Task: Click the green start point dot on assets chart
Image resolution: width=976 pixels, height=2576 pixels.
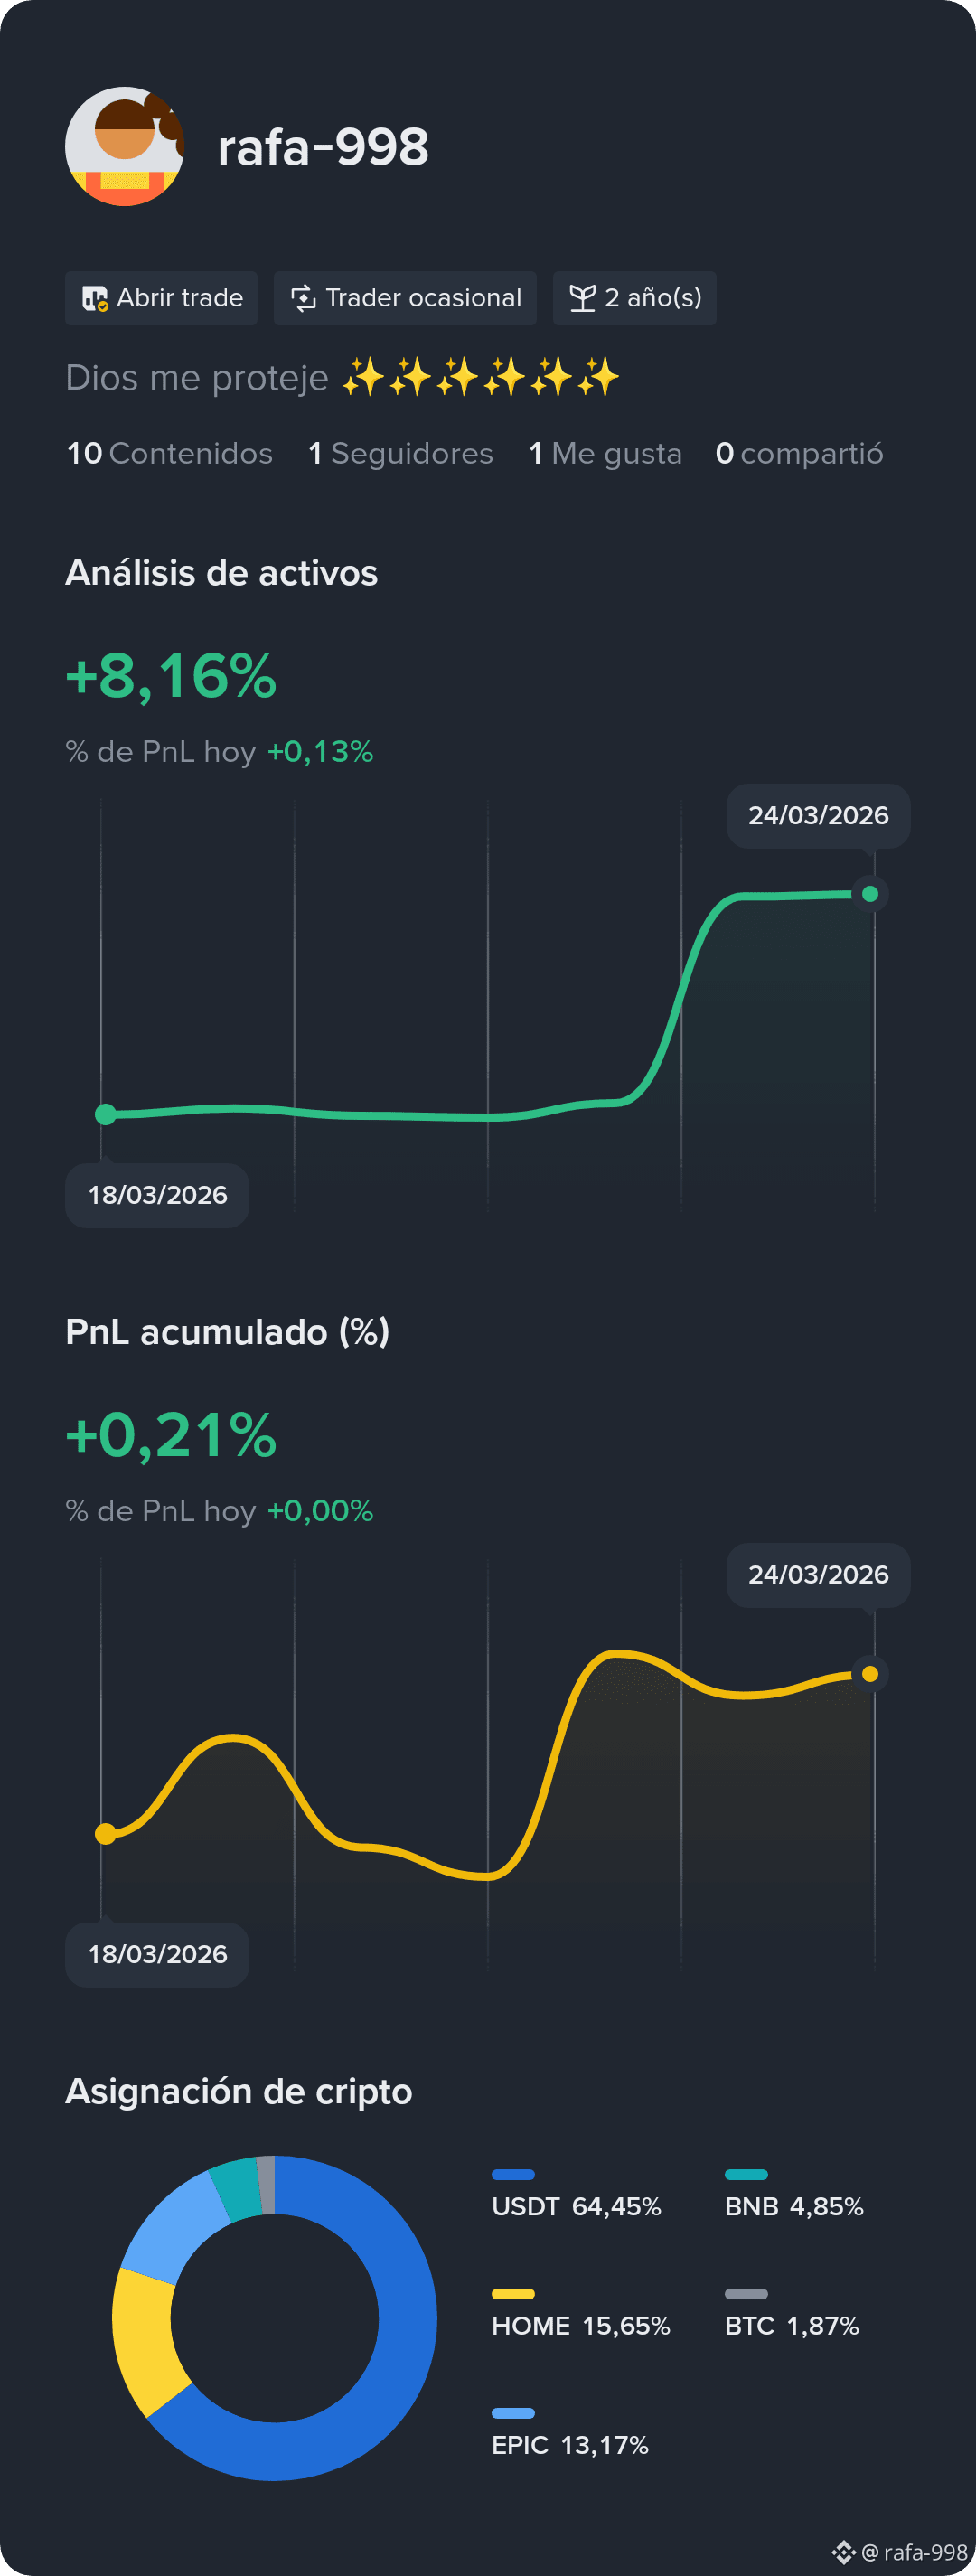Action: [x=105, y=1114]
